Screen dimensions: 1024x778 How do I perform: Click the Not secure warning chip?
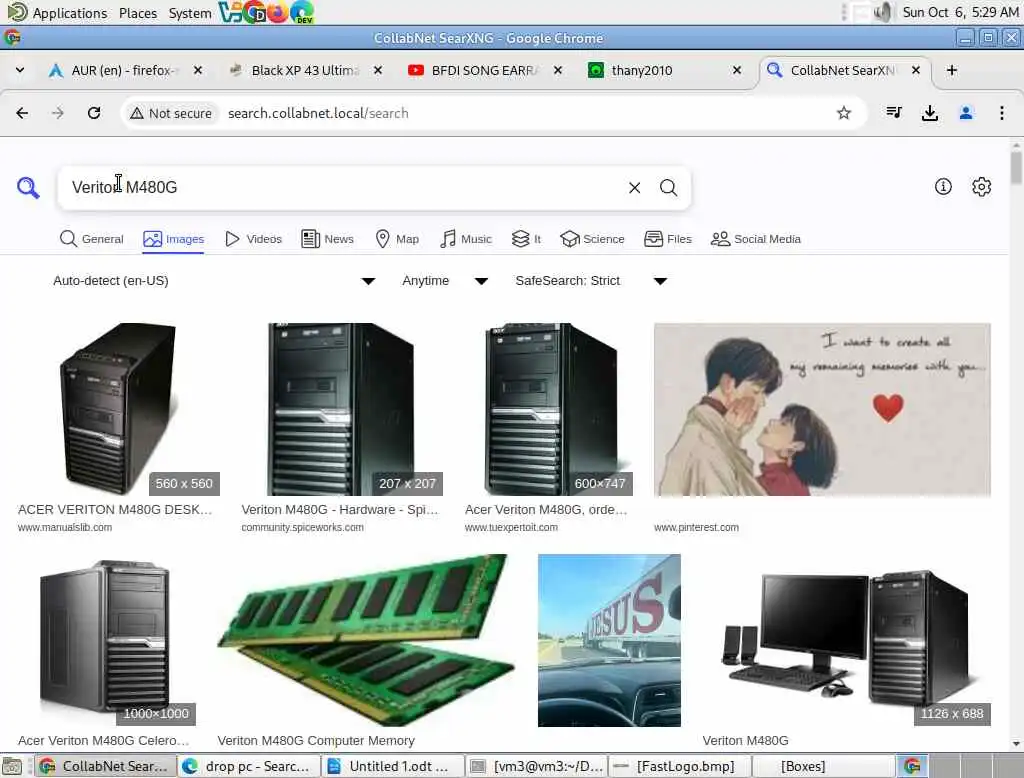(x=171, y=113)
